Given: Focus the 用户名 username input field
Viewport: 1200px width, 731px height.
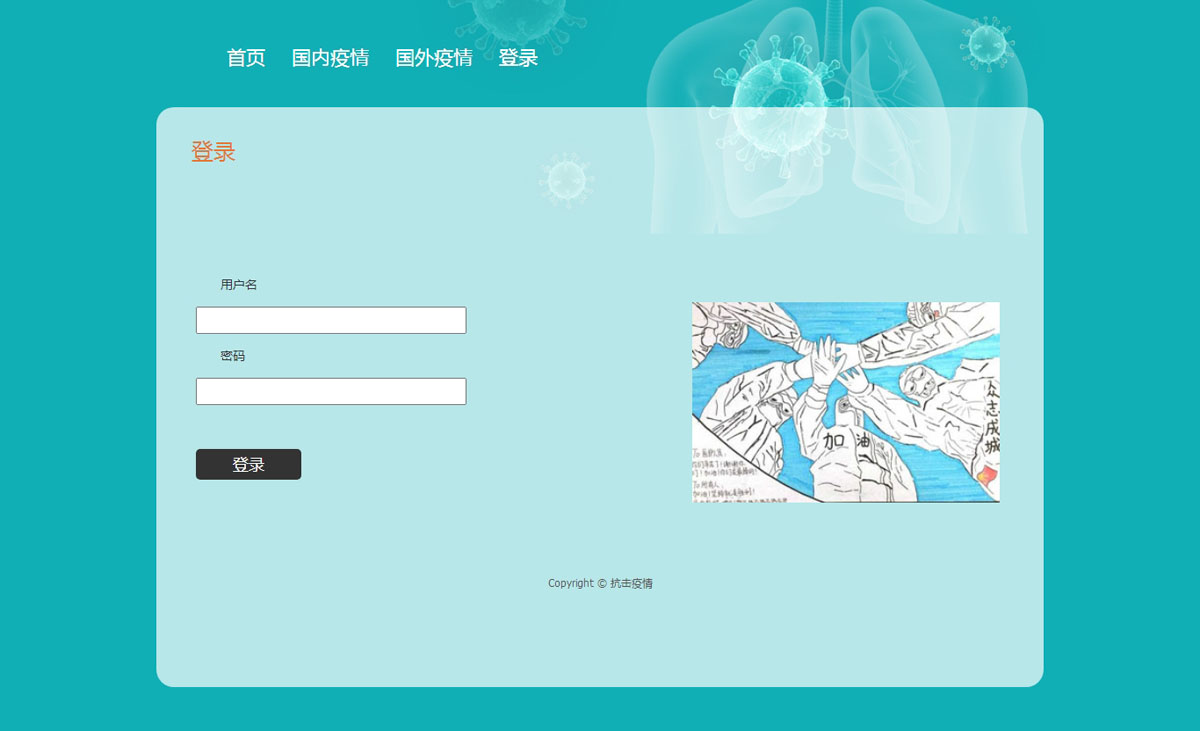Looking at the screenshot, I should (x=331, y=320).
